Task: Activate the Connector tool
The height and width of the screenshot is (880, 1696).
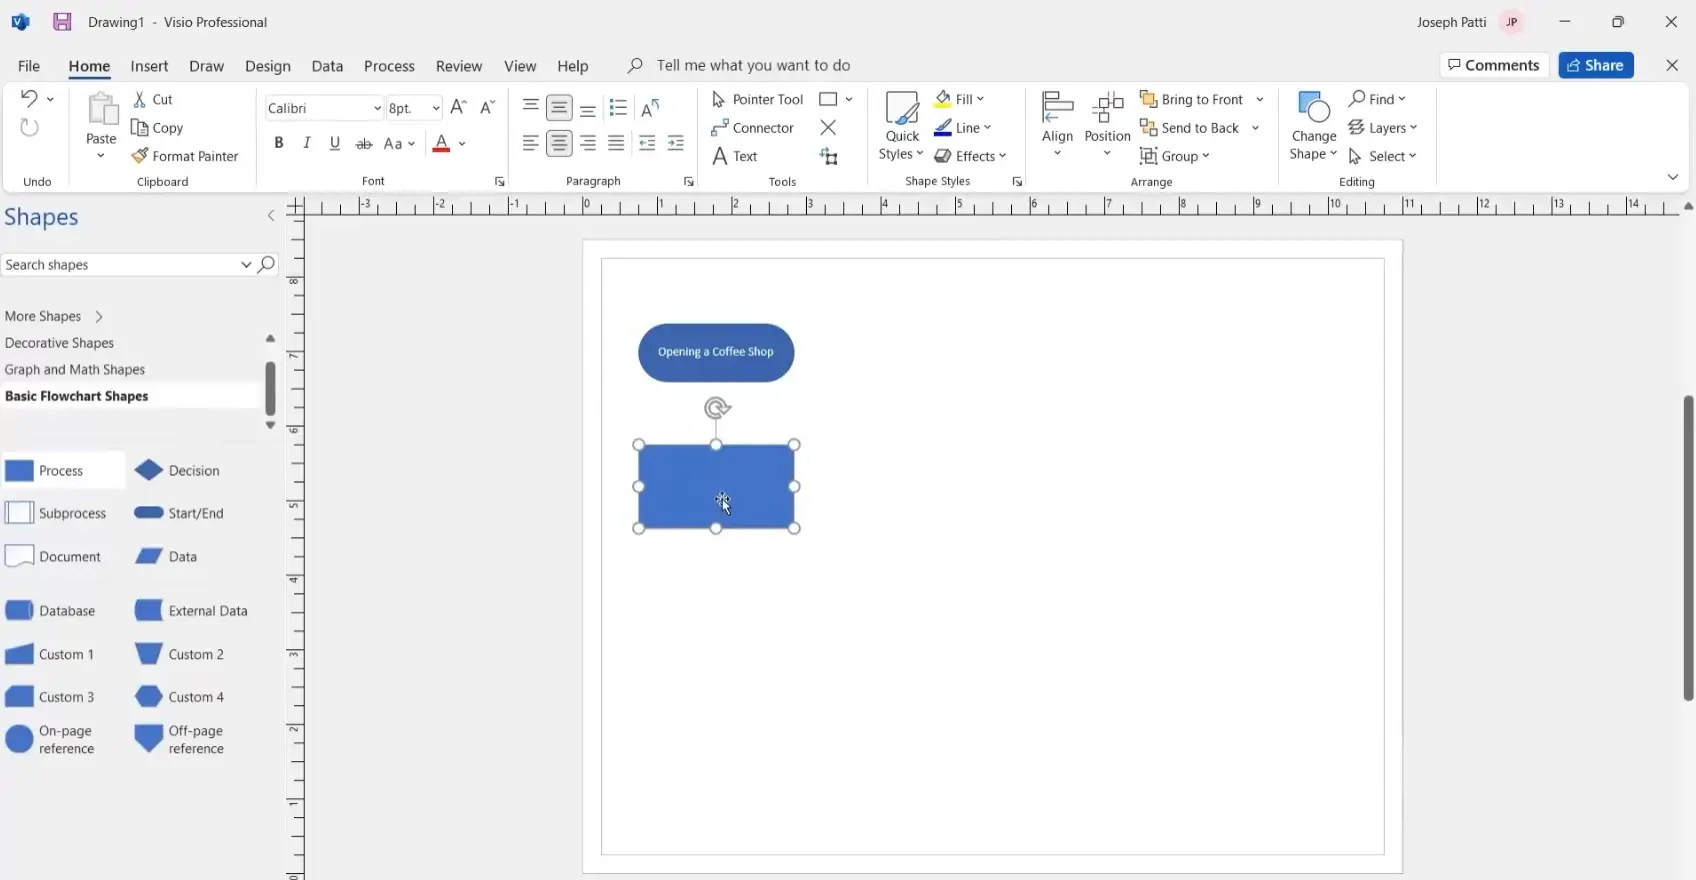Action: [x=752, y=128]
